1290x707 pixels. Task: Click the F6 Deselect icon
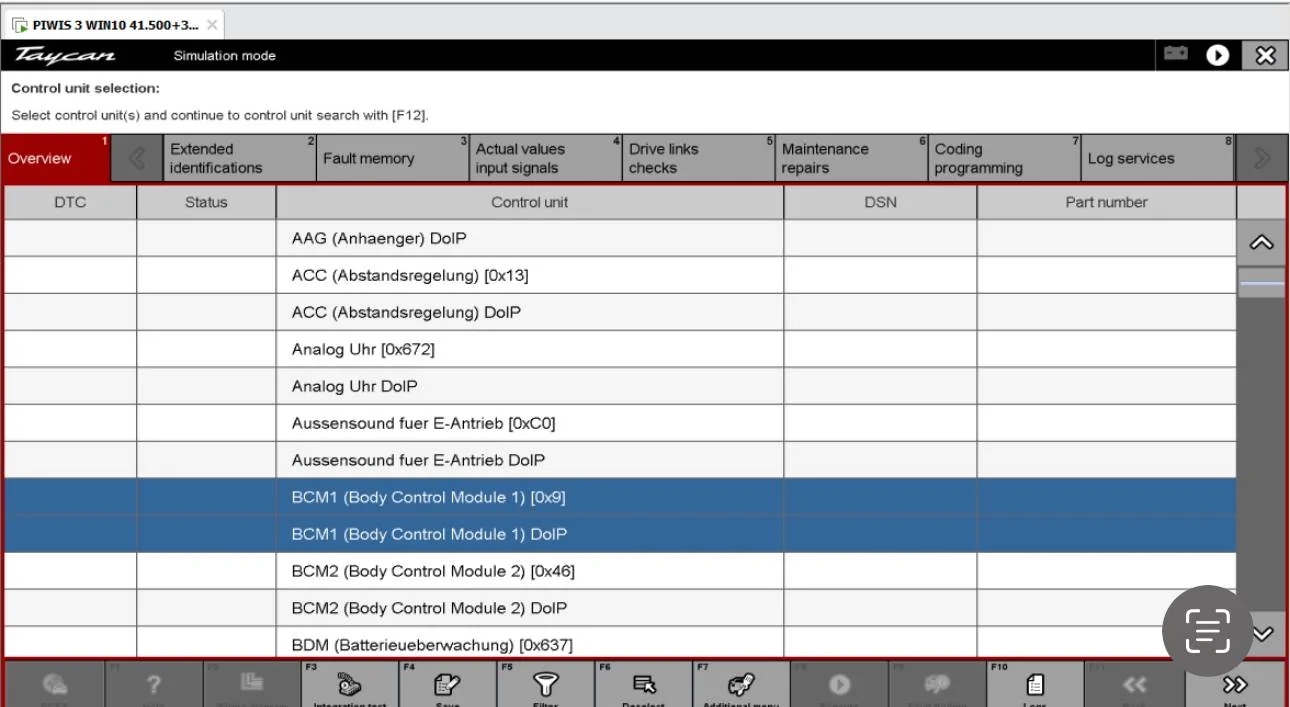coord(643,685)
